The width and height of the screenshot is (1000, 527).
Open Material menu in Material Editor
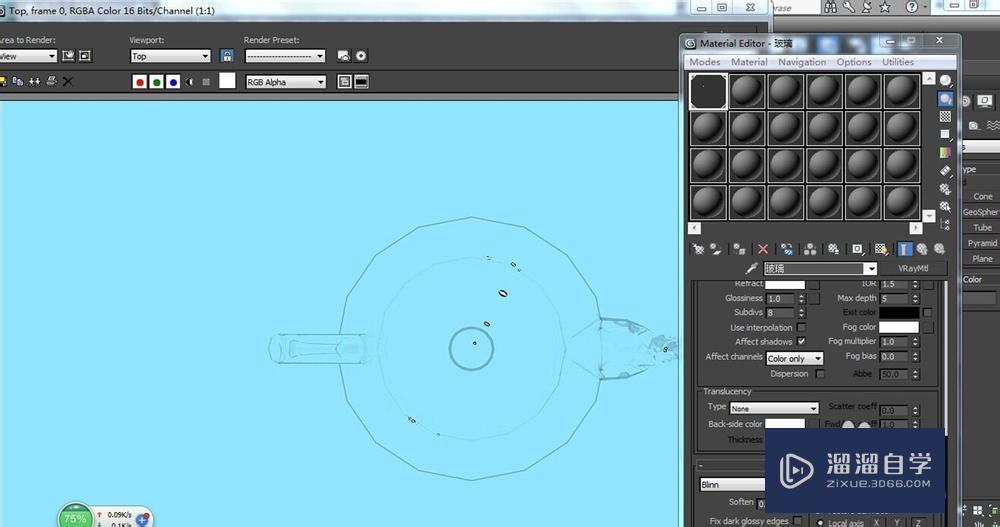click(749, 62)
